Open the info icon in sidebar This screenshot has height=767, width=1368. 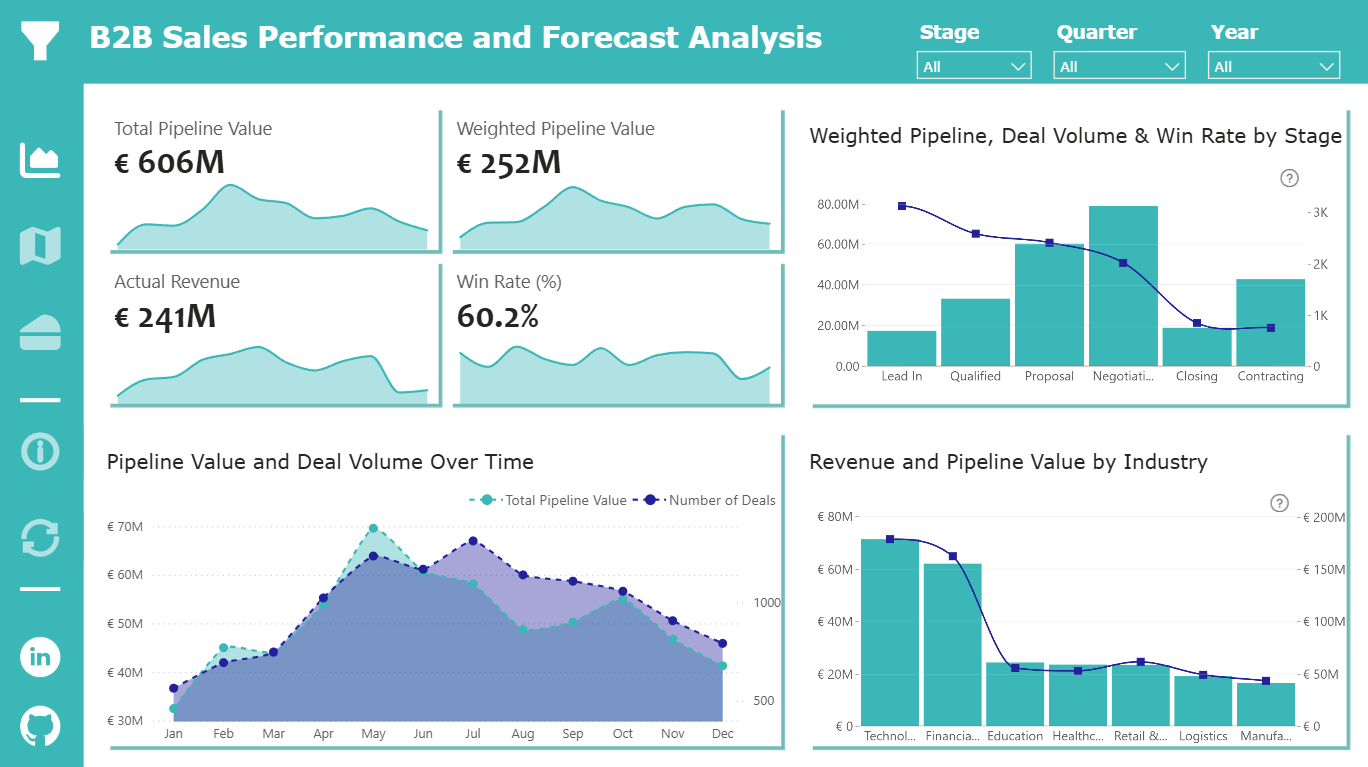(x=41, y=451)
